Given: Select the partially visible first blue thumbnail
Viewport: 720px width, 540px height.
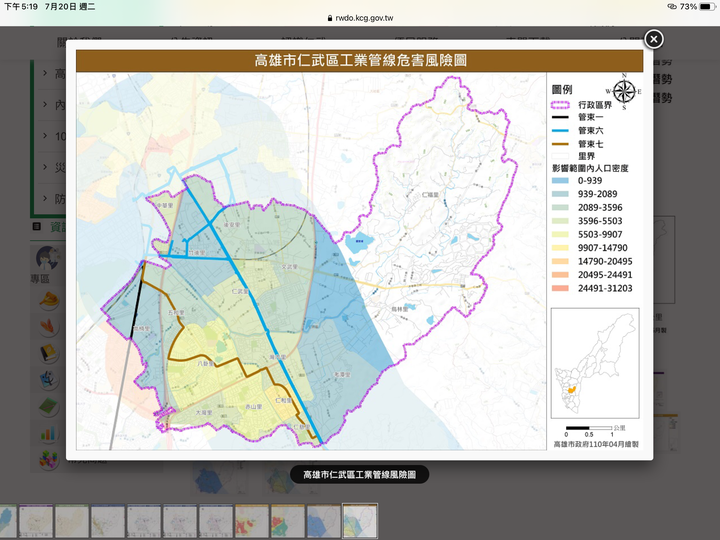Looking at the screenshot, I should (8, 521).
